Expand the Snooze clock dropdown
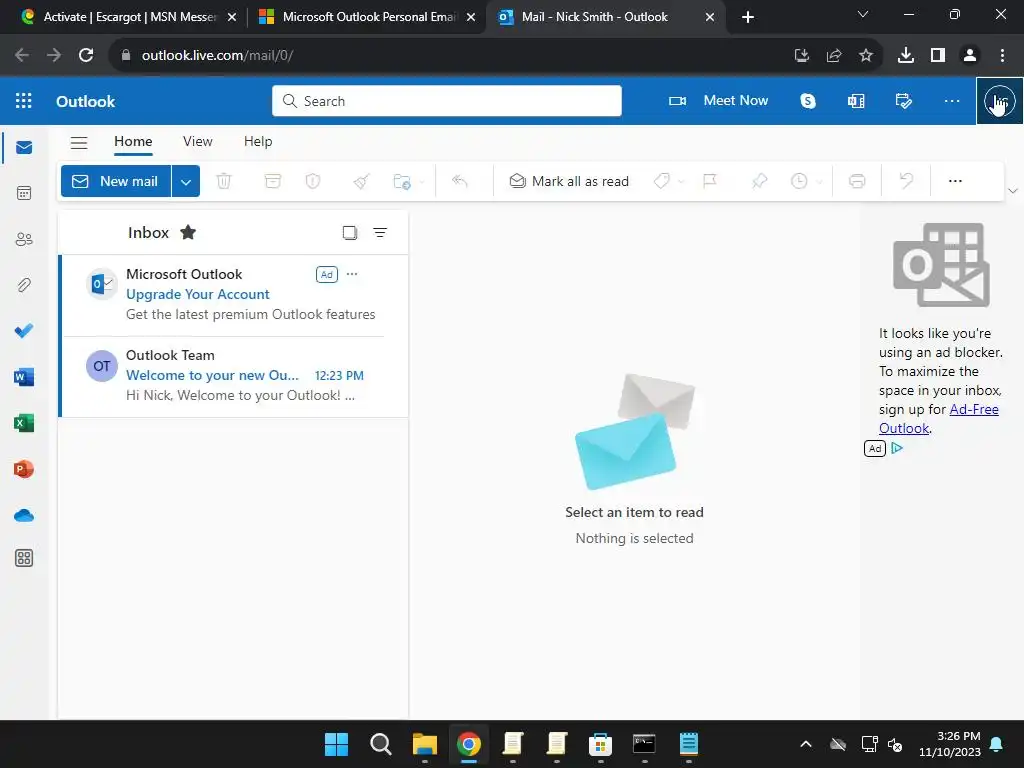The height and width of the screenshot is (768, 1024). [820, 182]
